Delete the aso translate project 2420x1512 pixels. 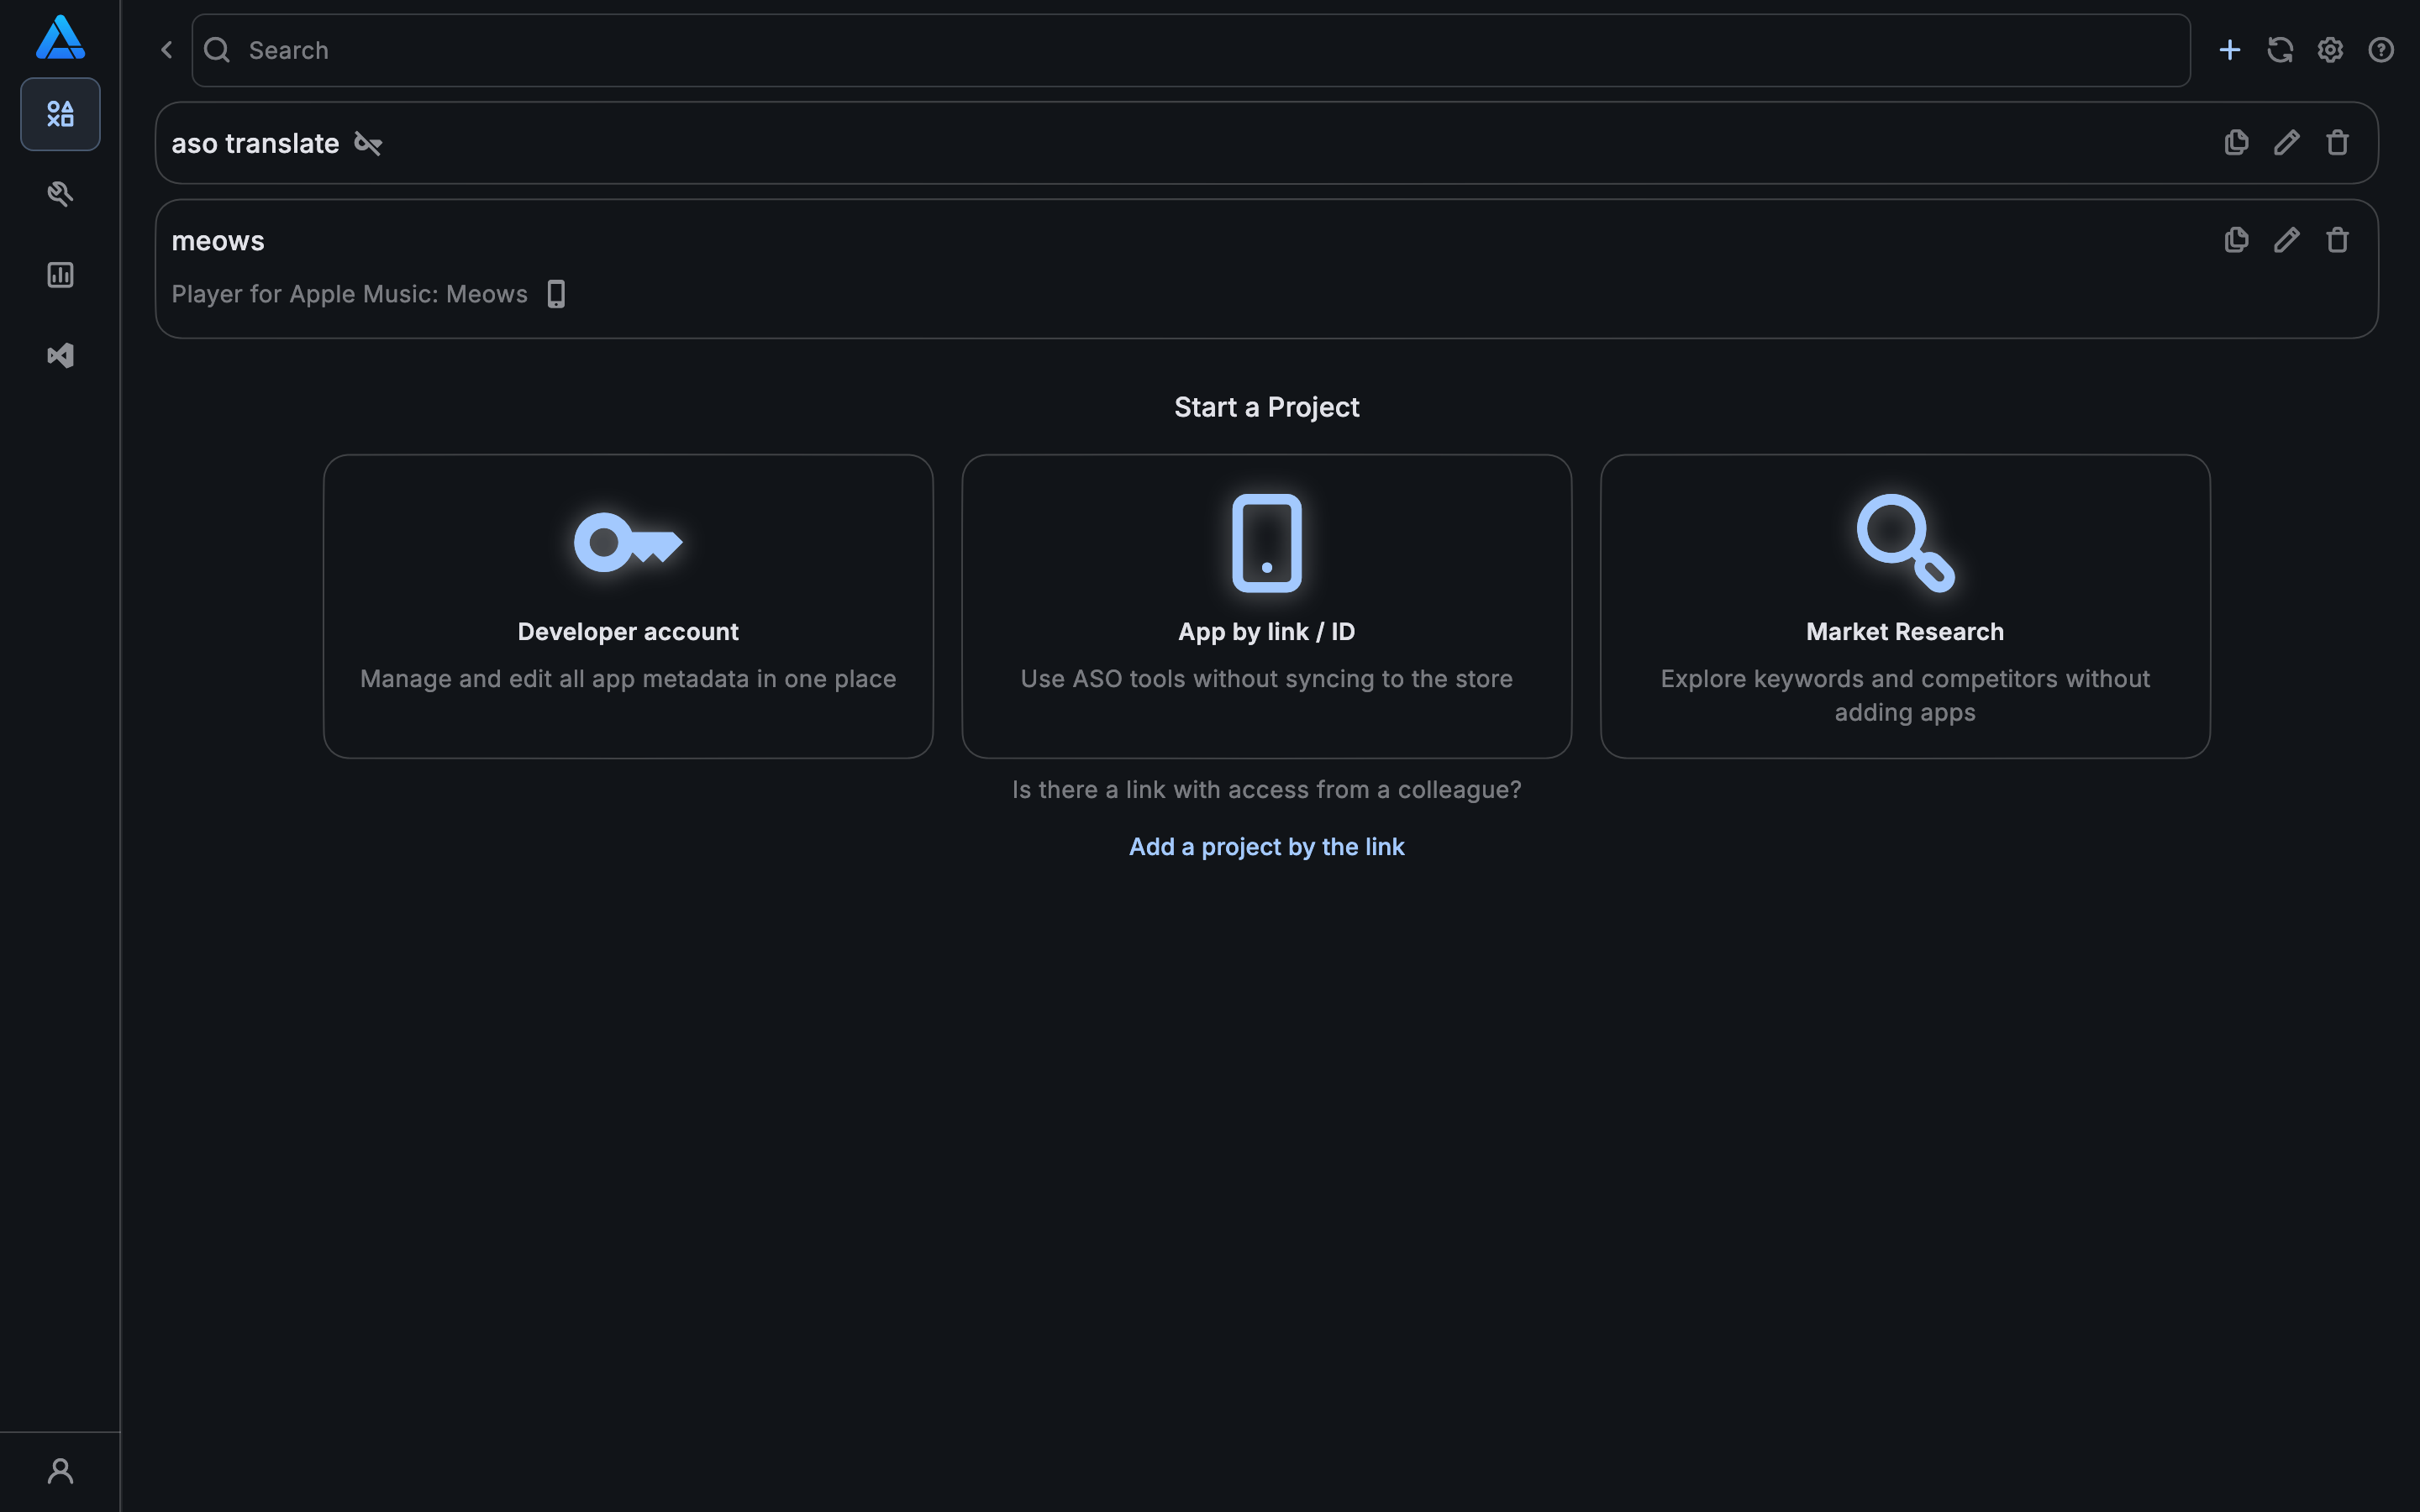point(2337,143)
